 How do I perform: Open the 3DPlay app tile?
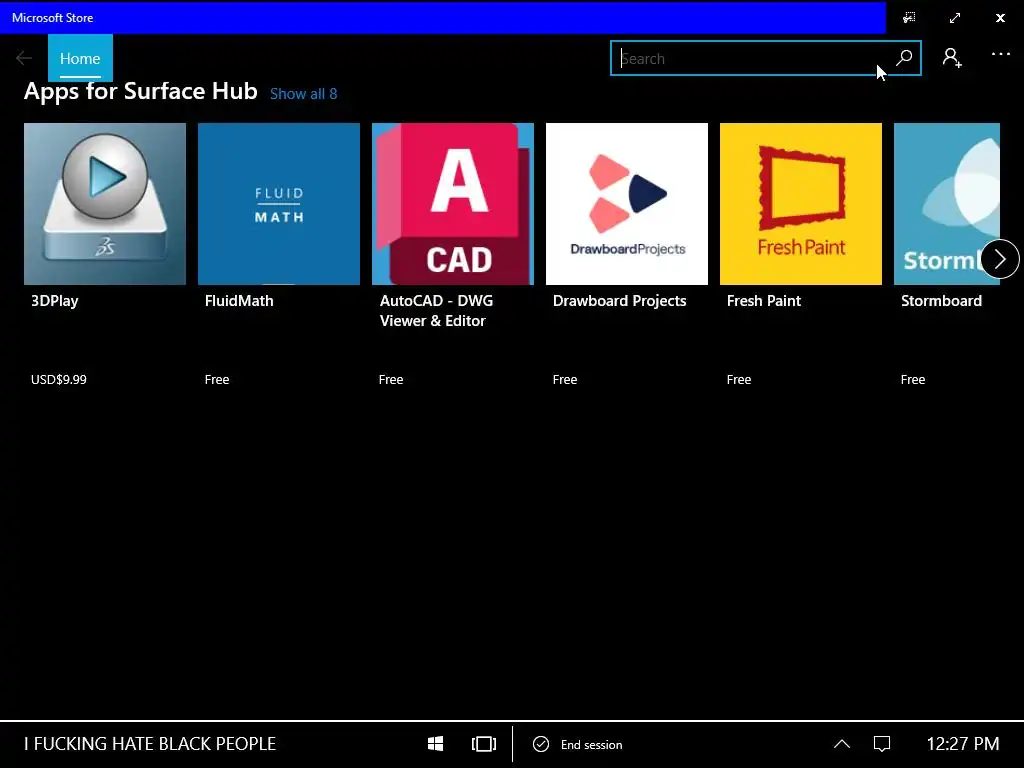[104, 204]
